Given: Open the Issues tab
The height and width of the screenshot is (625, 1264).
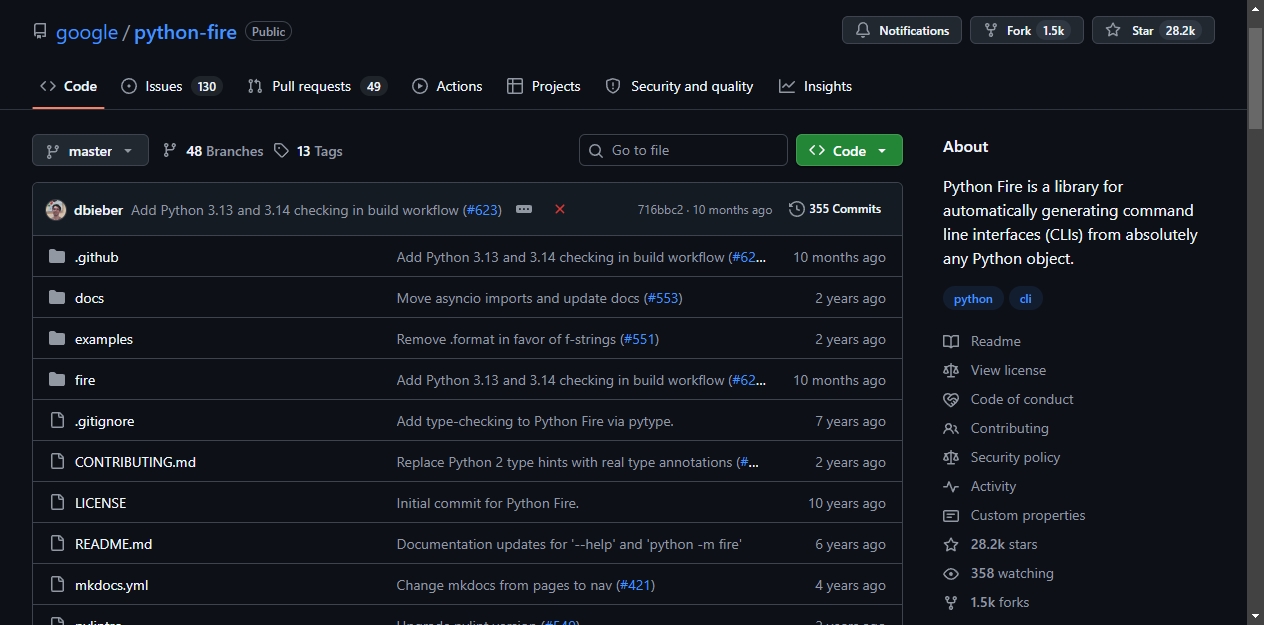Looking at the screenshot, I should click(170, 86).
